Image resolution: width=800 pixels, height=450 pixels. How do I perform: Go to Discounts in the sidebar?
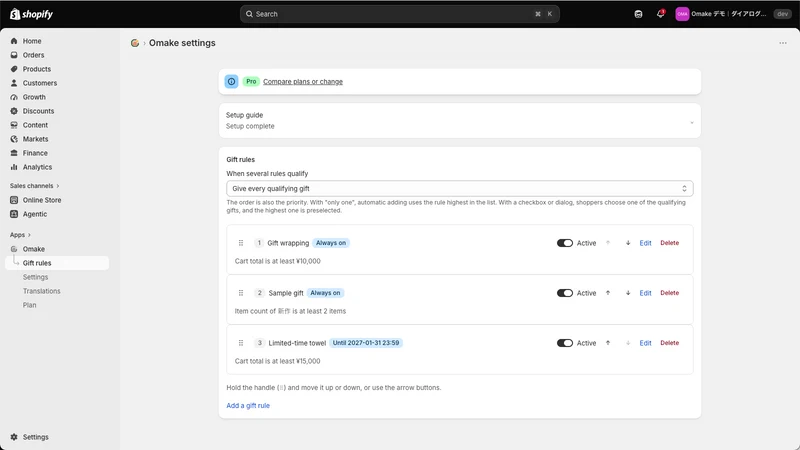coord(38,111)
